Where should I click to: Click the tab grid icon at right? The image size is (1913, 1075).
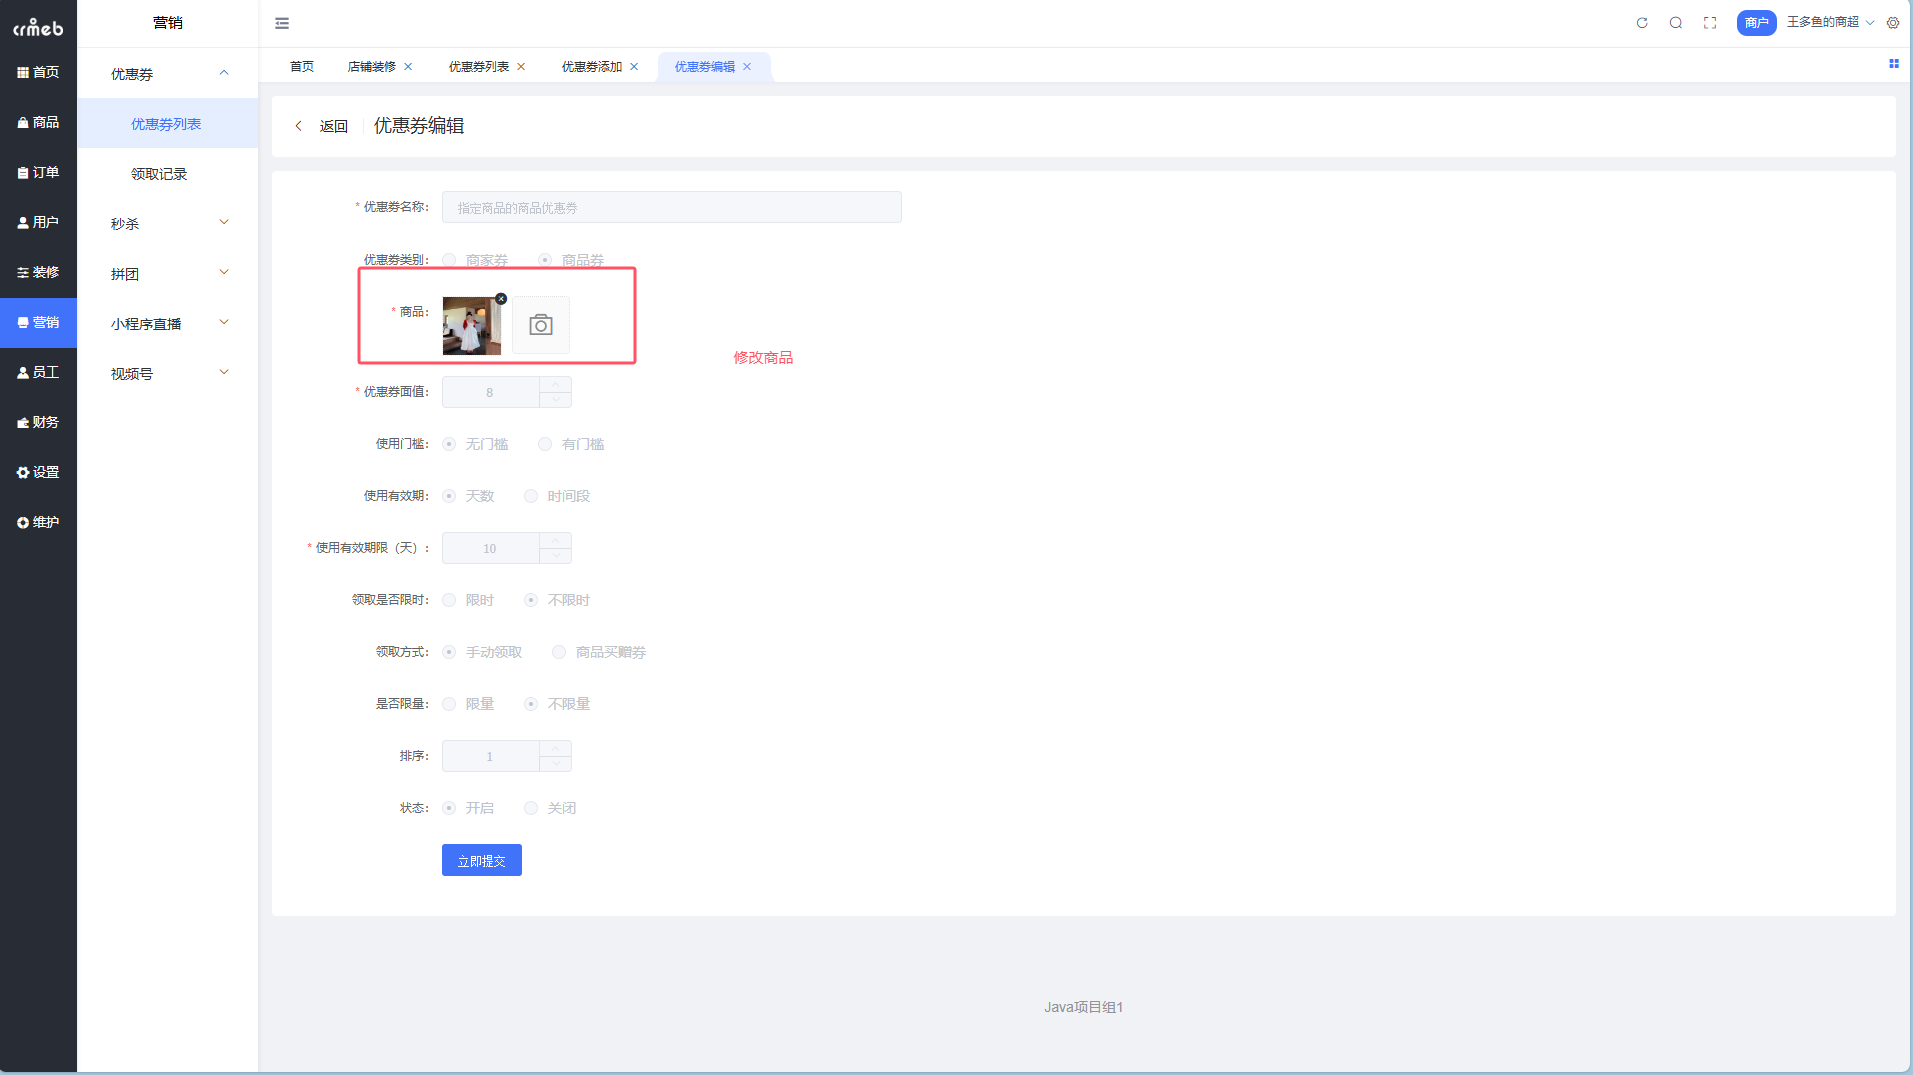[1893, 64]
